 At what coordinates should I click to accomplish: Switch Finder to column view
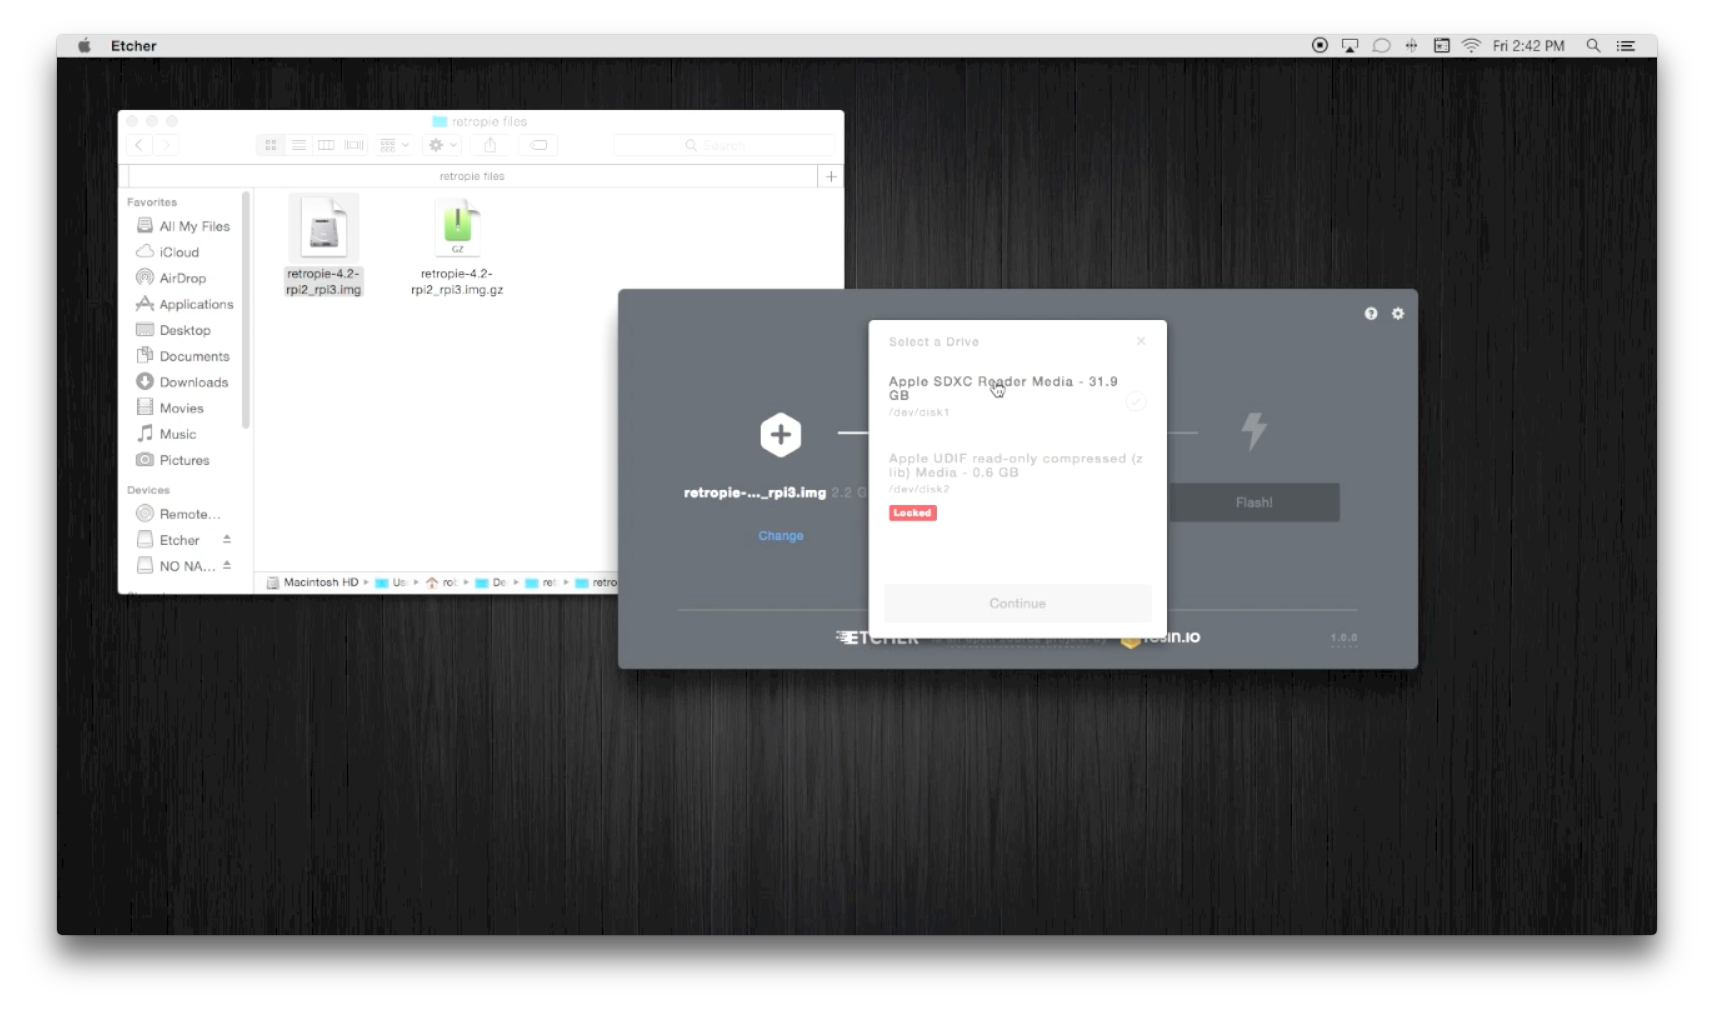click(326, 145)
